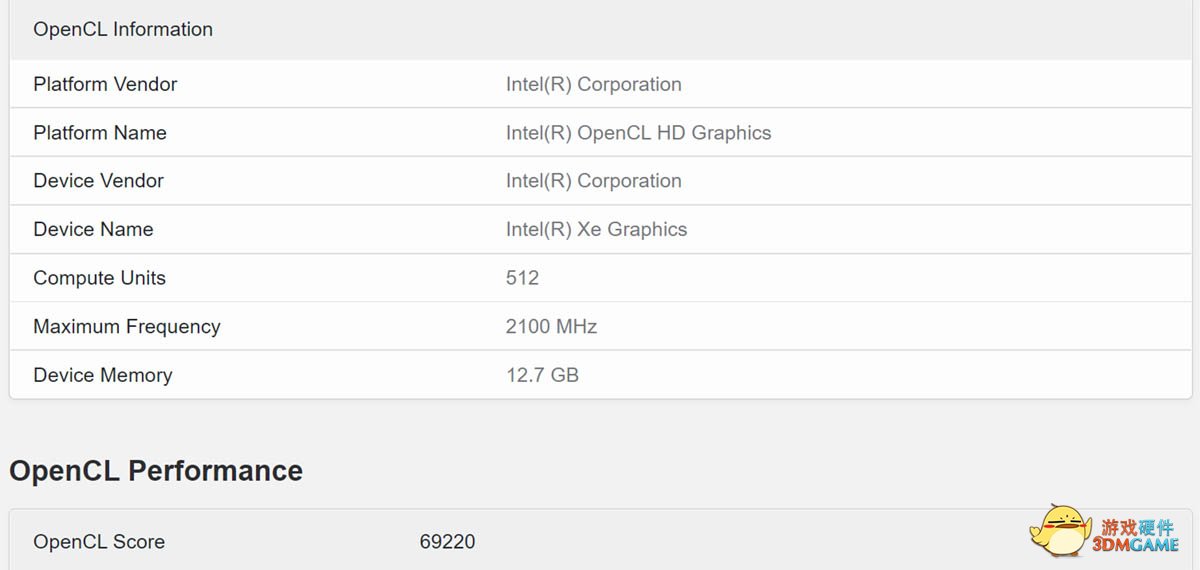The image size is (1200, 570).
Task: Select Intel(R) OpenCL HD Graphics text
Action: 639,132
